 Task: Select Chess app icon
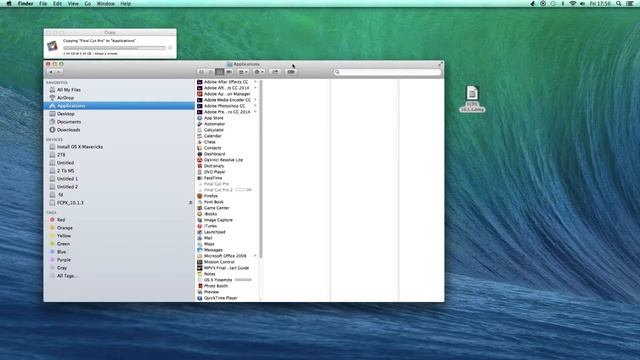pyautogui.click(x=200, y=142)
